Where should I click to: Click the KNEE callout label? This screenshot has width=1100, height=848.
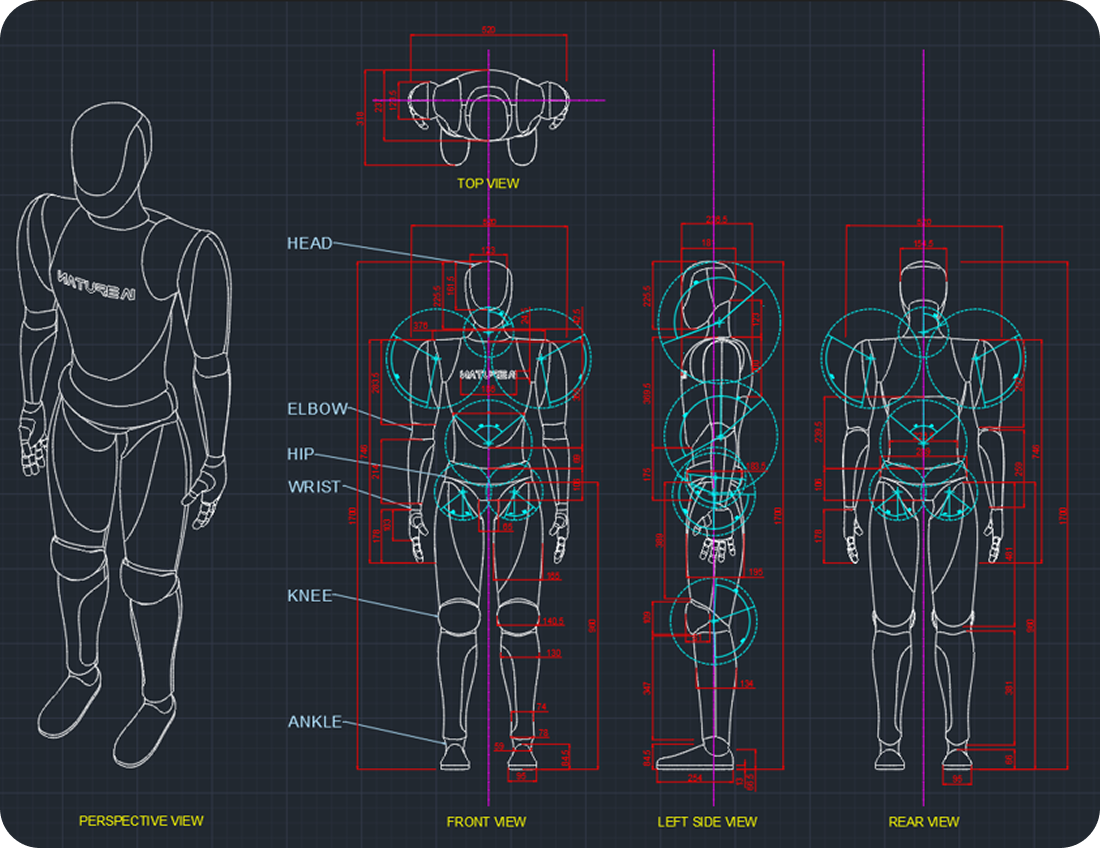(309, 596)
